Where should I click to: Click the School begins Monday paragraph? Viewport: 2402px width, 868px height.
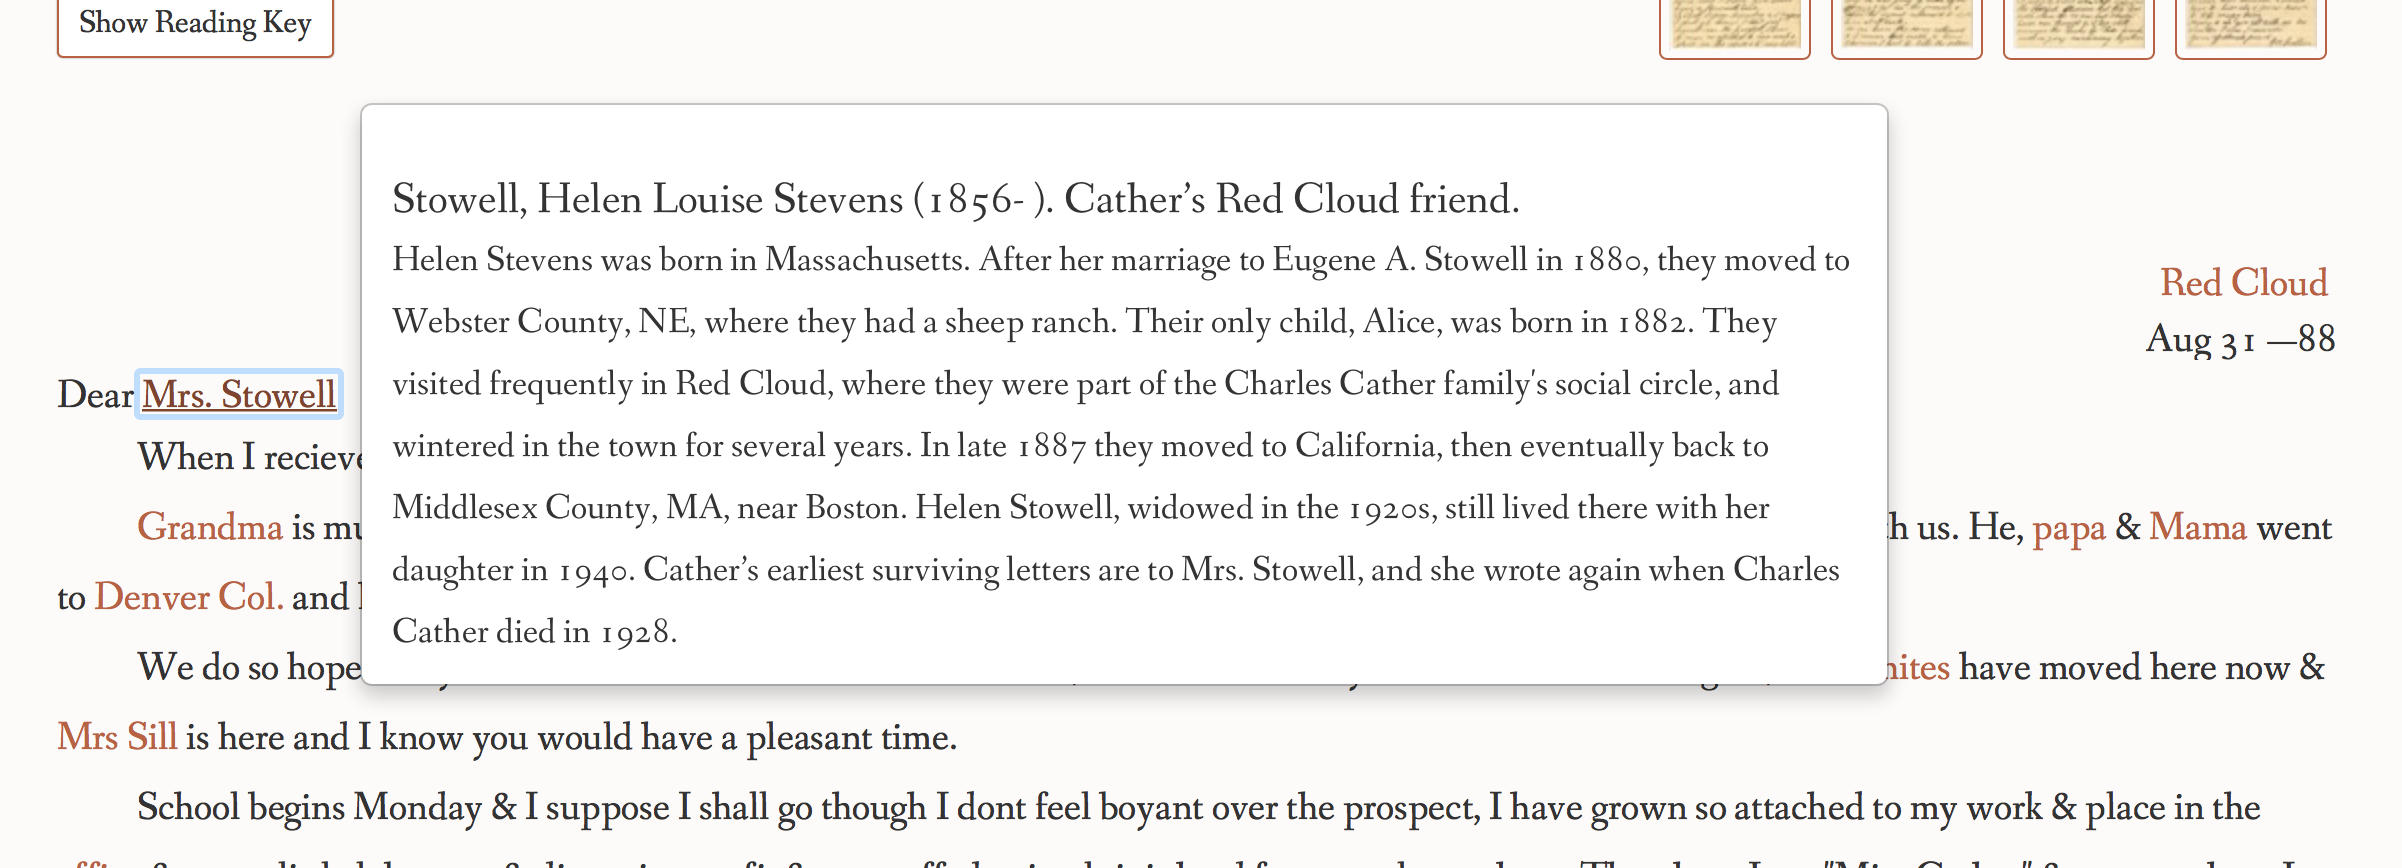(x=1198, y=808)
